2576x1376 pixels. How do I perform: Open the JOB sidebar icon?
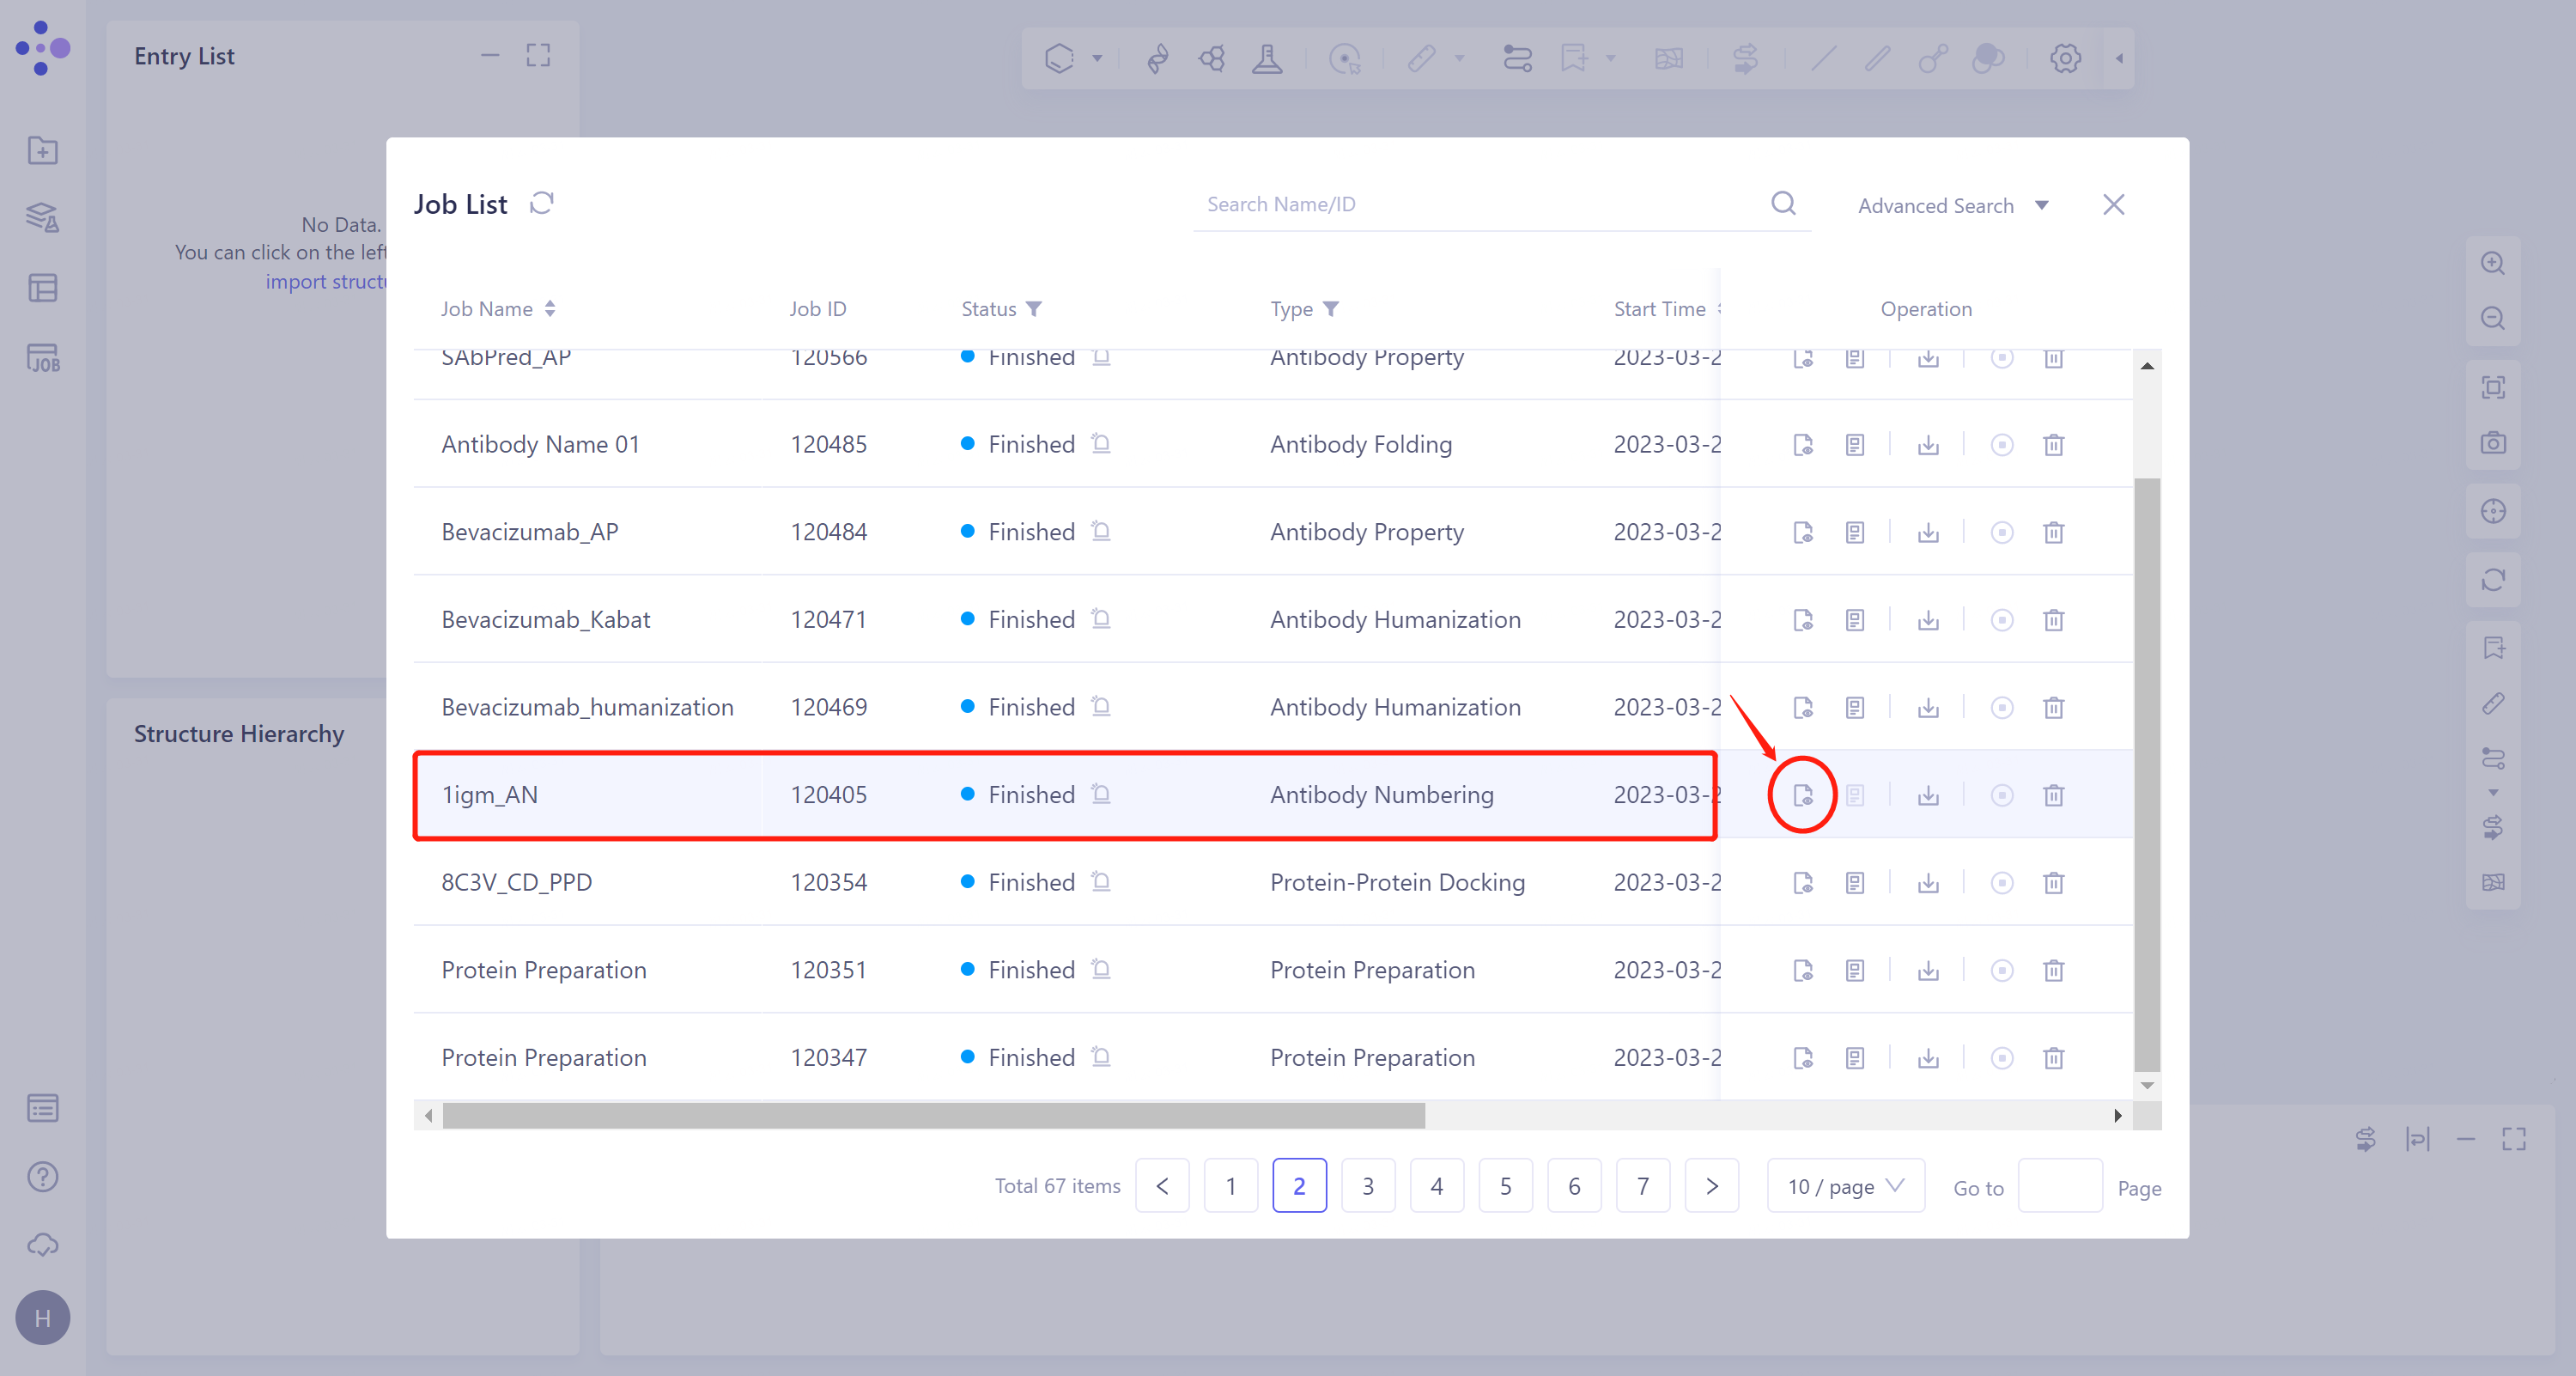coord(43,358)
